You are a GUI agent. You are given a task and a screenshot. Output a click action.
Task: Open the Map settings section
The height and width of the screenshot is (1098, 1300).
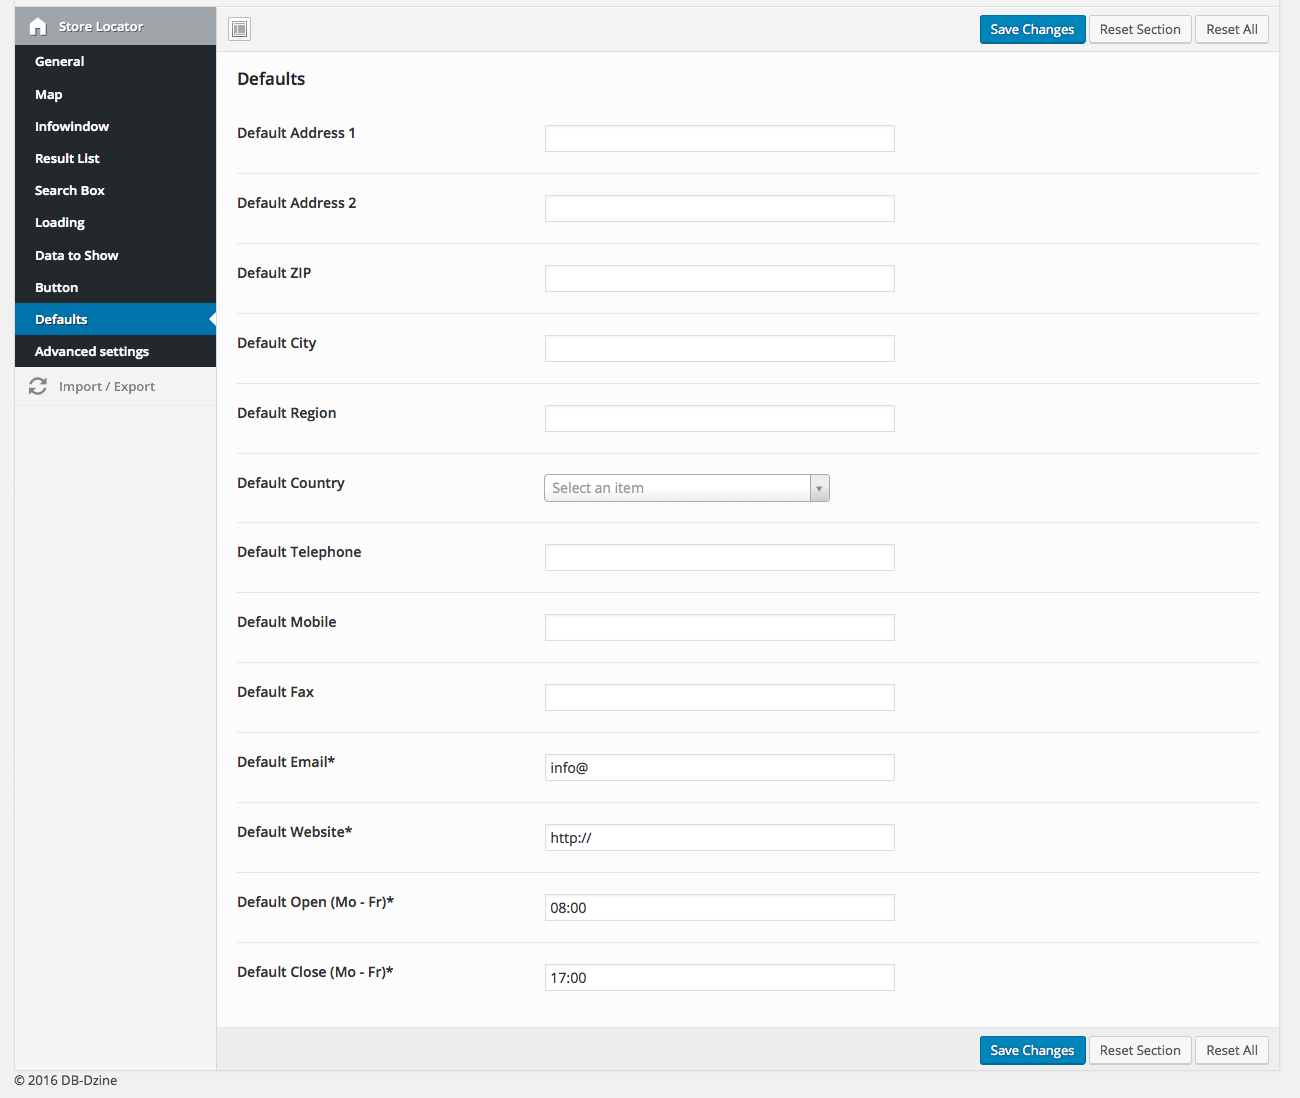point(115,94)
